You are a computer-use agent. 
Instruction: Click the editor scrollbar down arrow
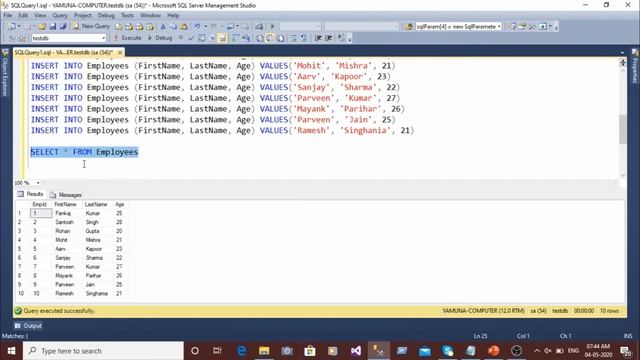coord(622,176)
